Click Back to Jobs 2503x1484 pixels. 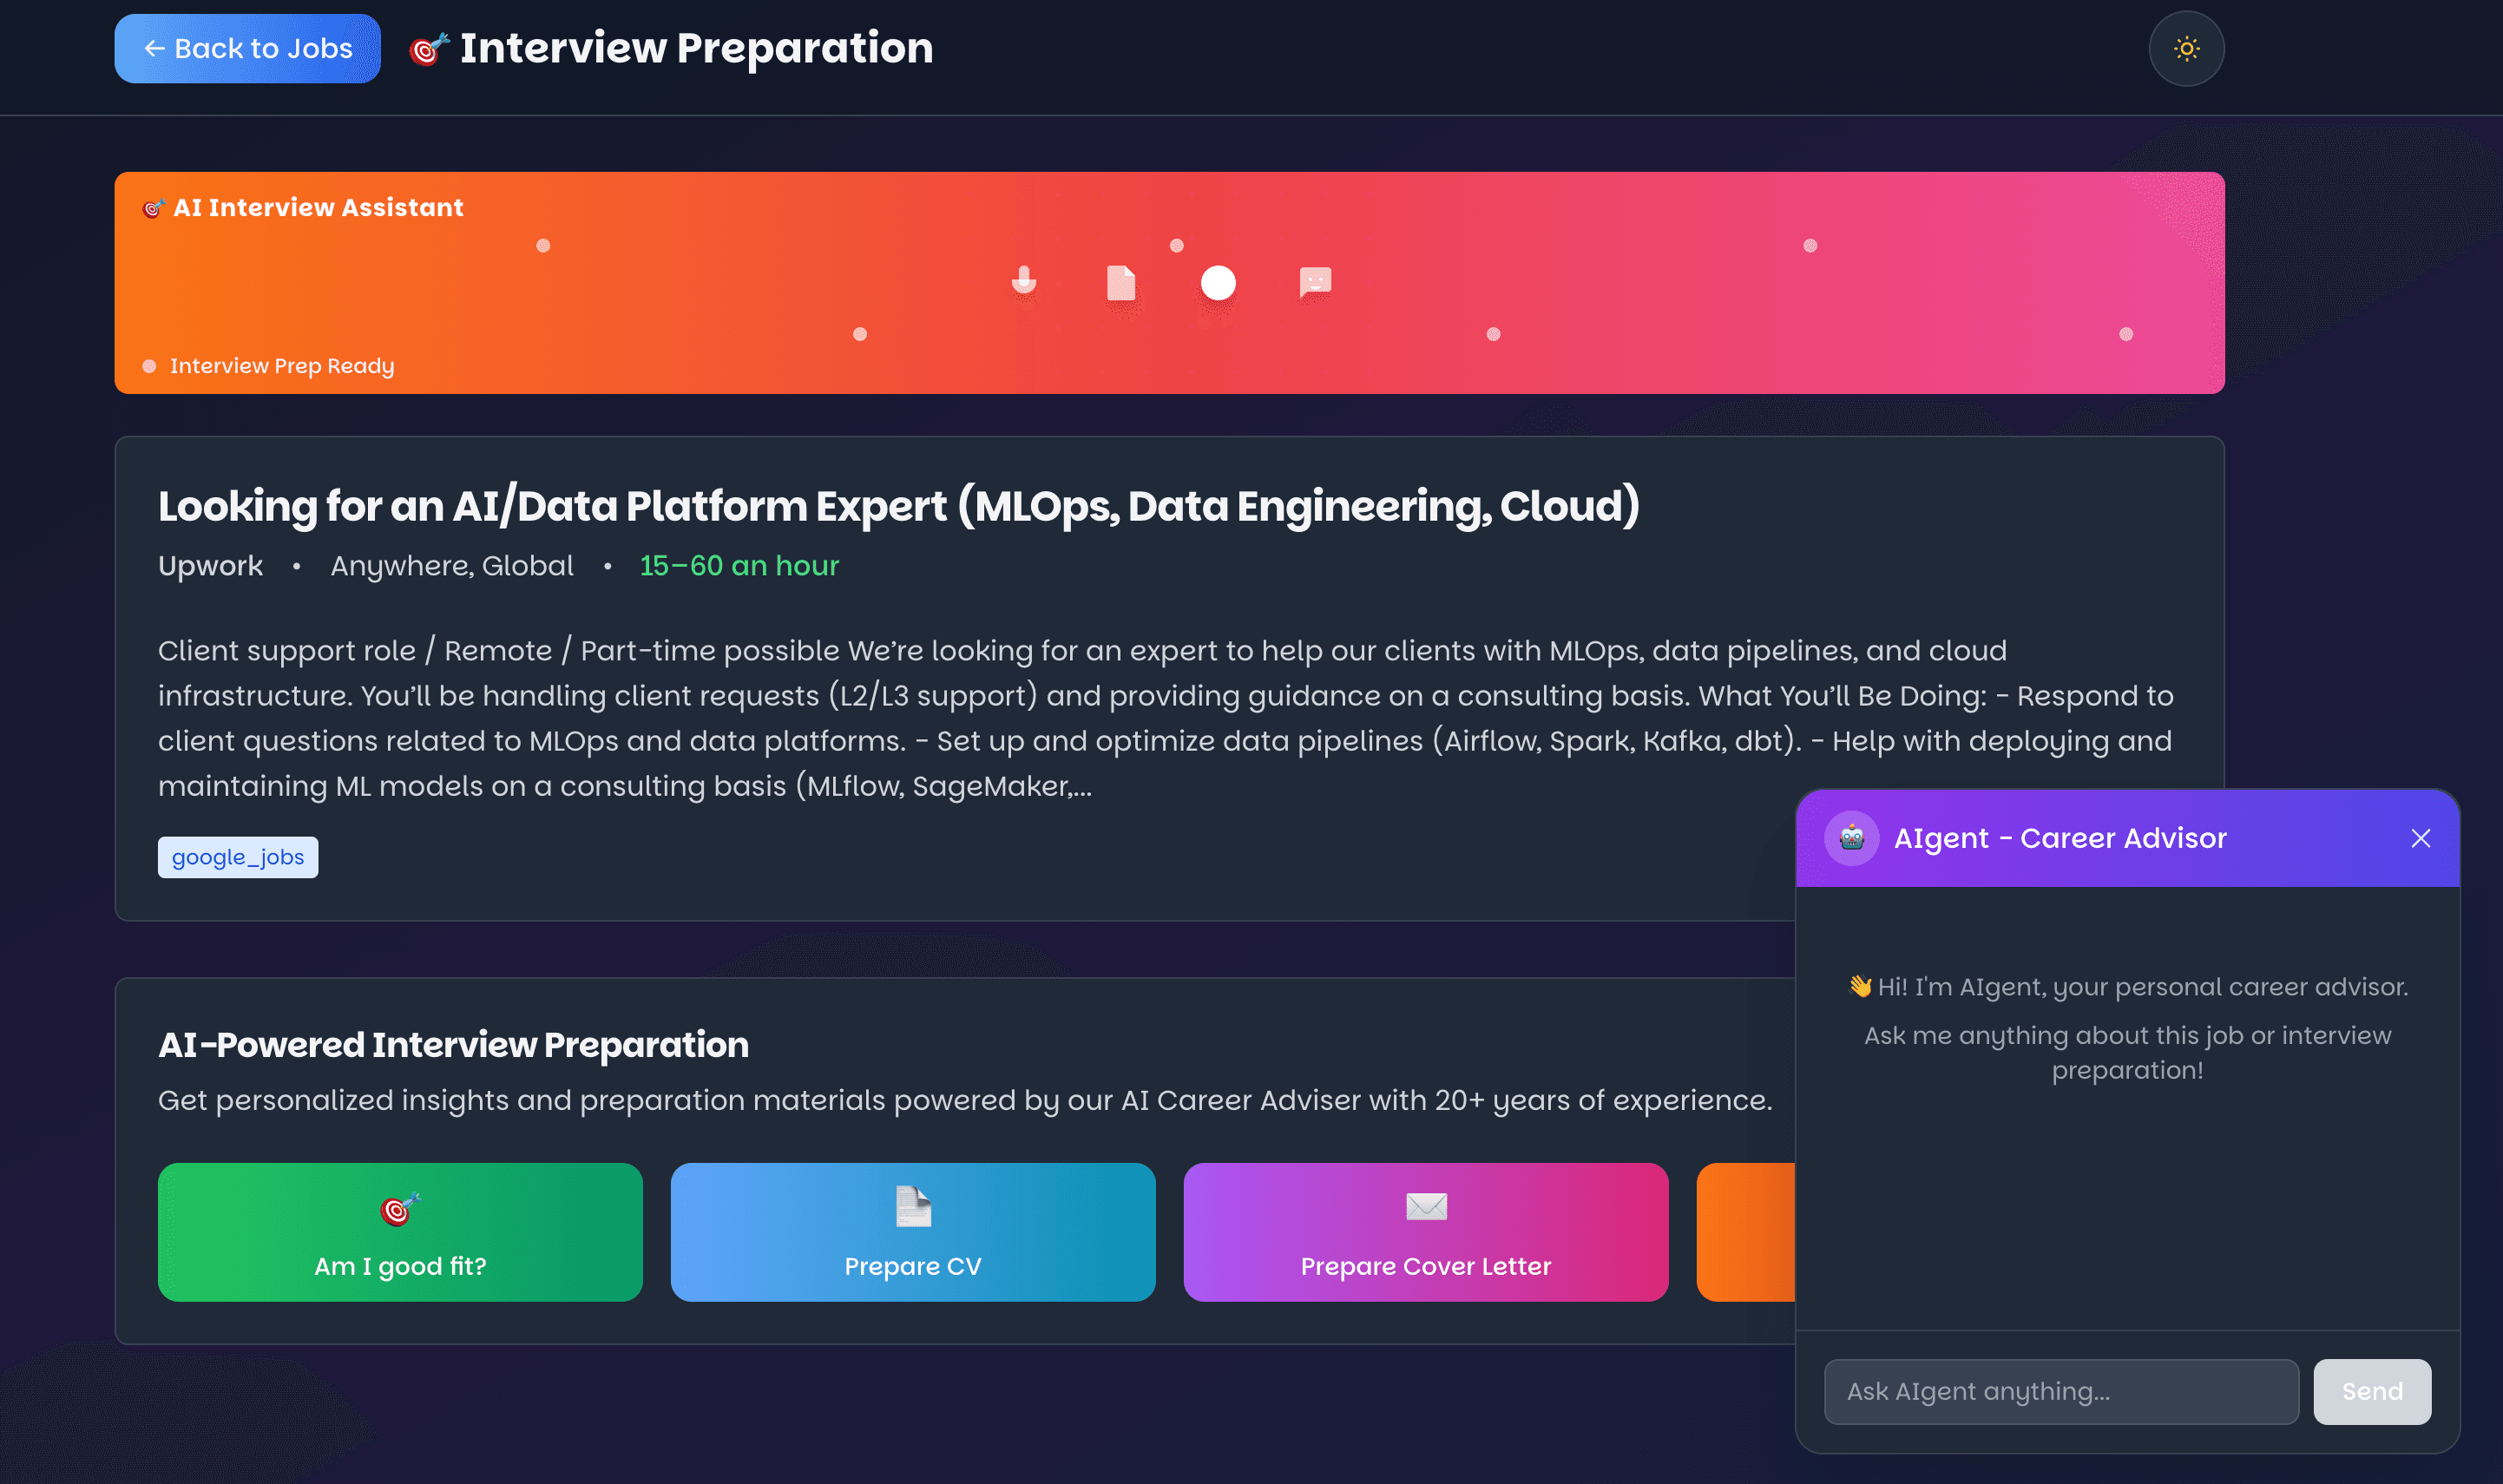coord(247,48)
